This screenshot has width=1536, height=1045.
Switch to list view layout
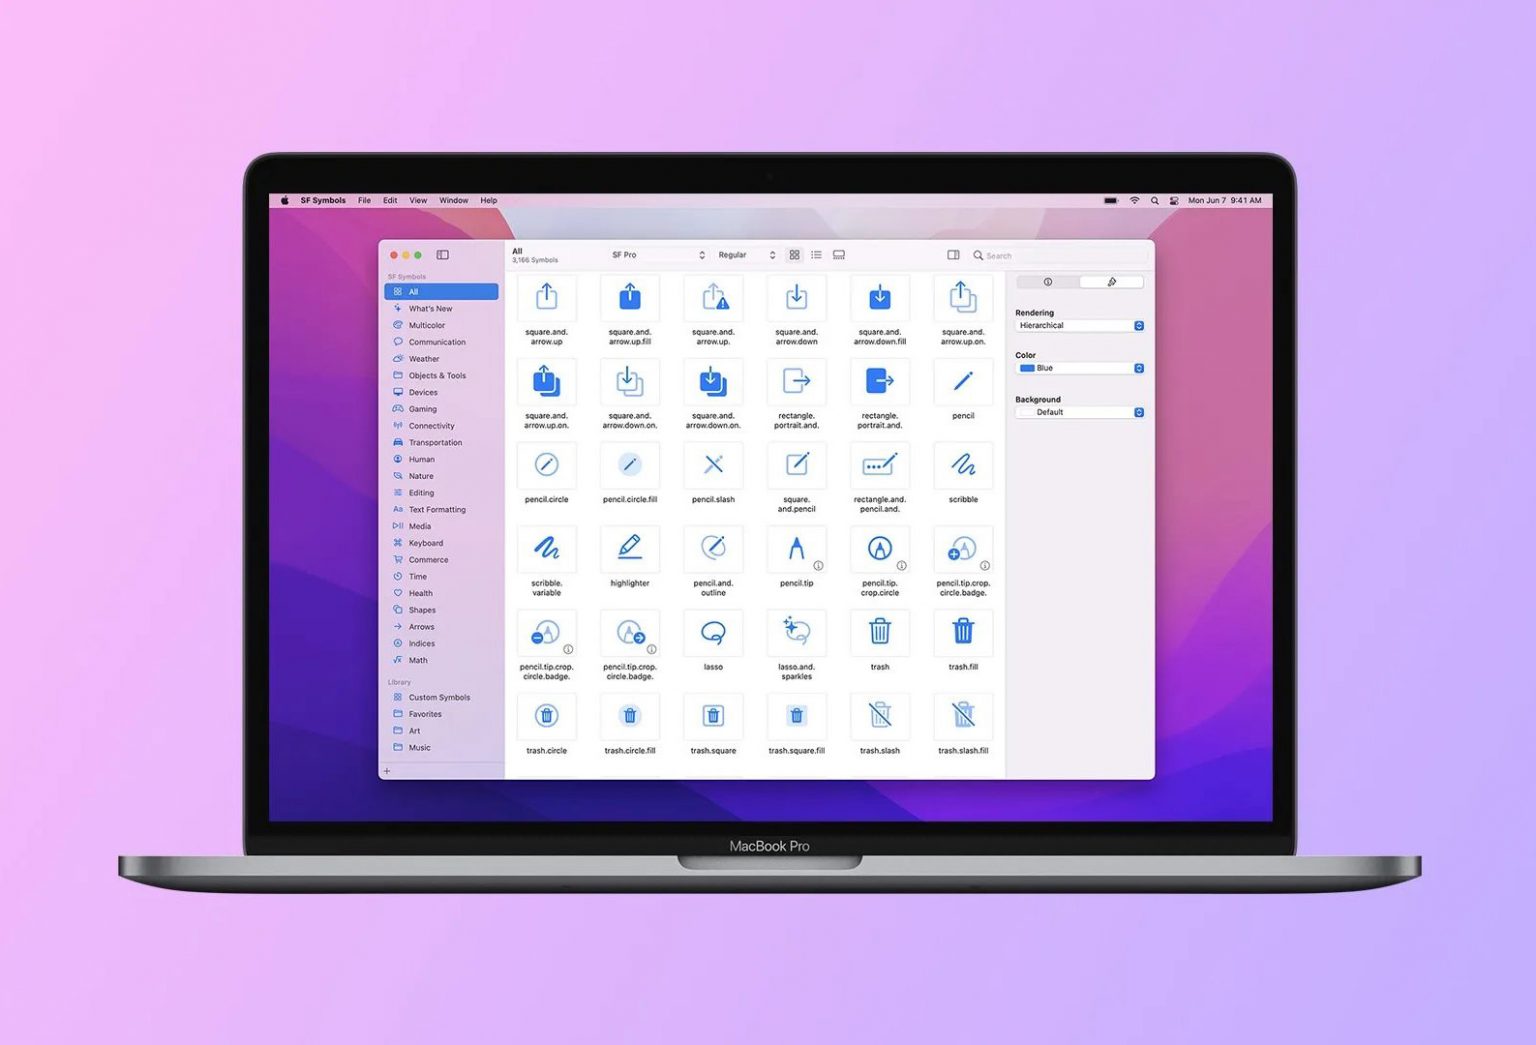(x=816, y=255)
